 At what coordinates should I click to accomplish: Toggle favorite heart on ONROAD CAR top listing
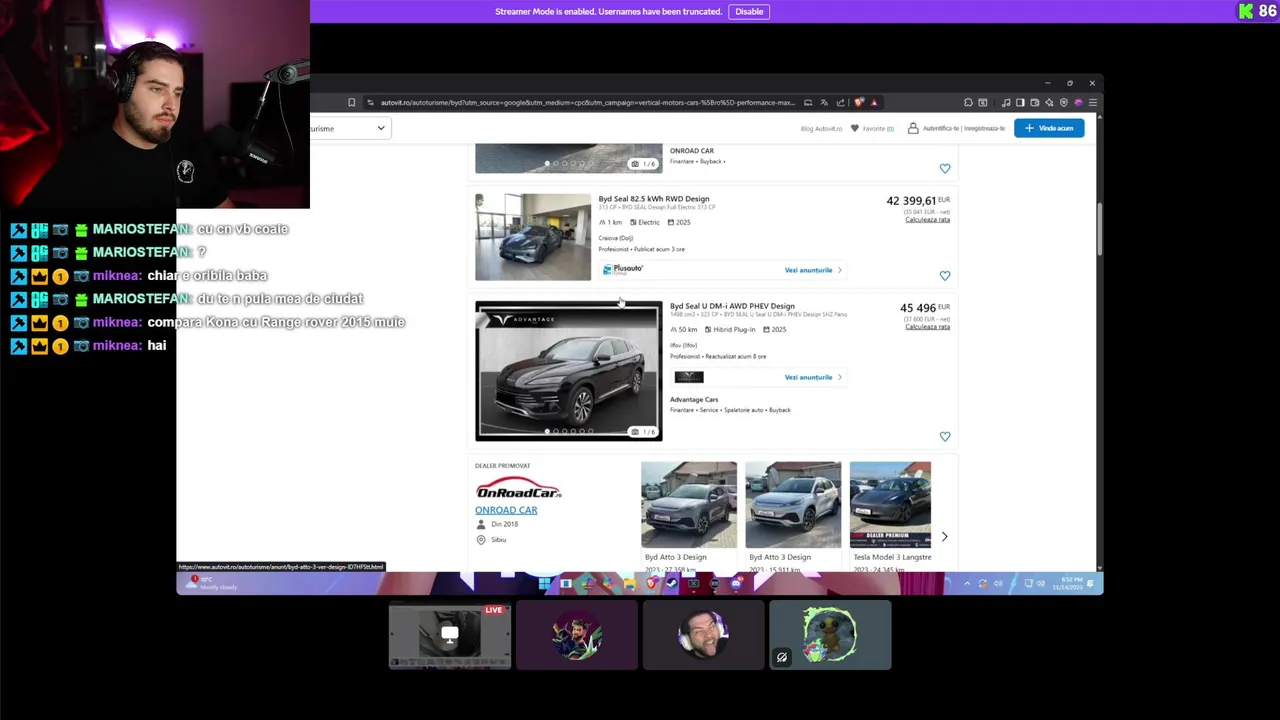944,168
